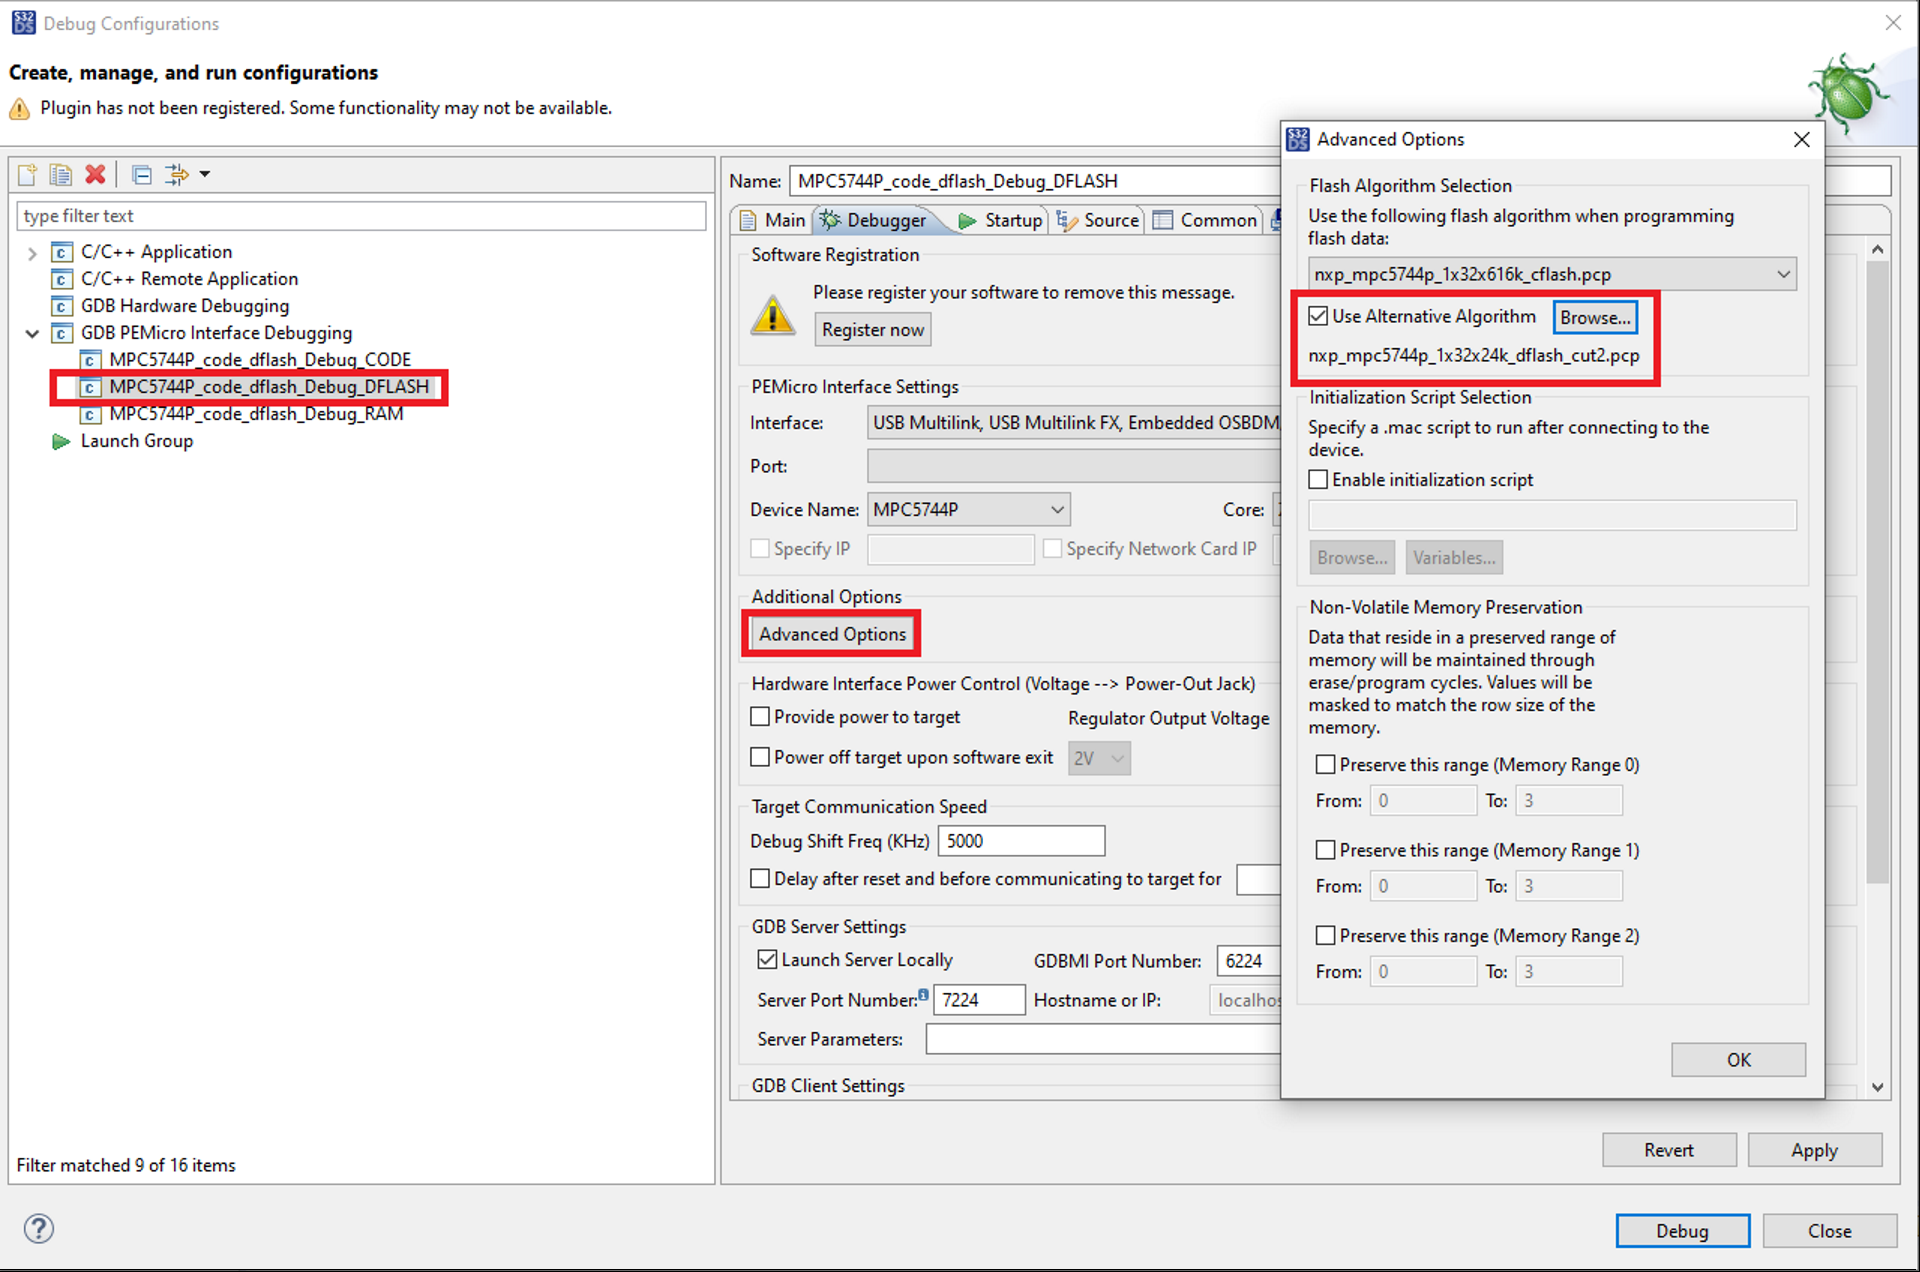Click the filter launch configurations icon

click(x=178, y=175)
